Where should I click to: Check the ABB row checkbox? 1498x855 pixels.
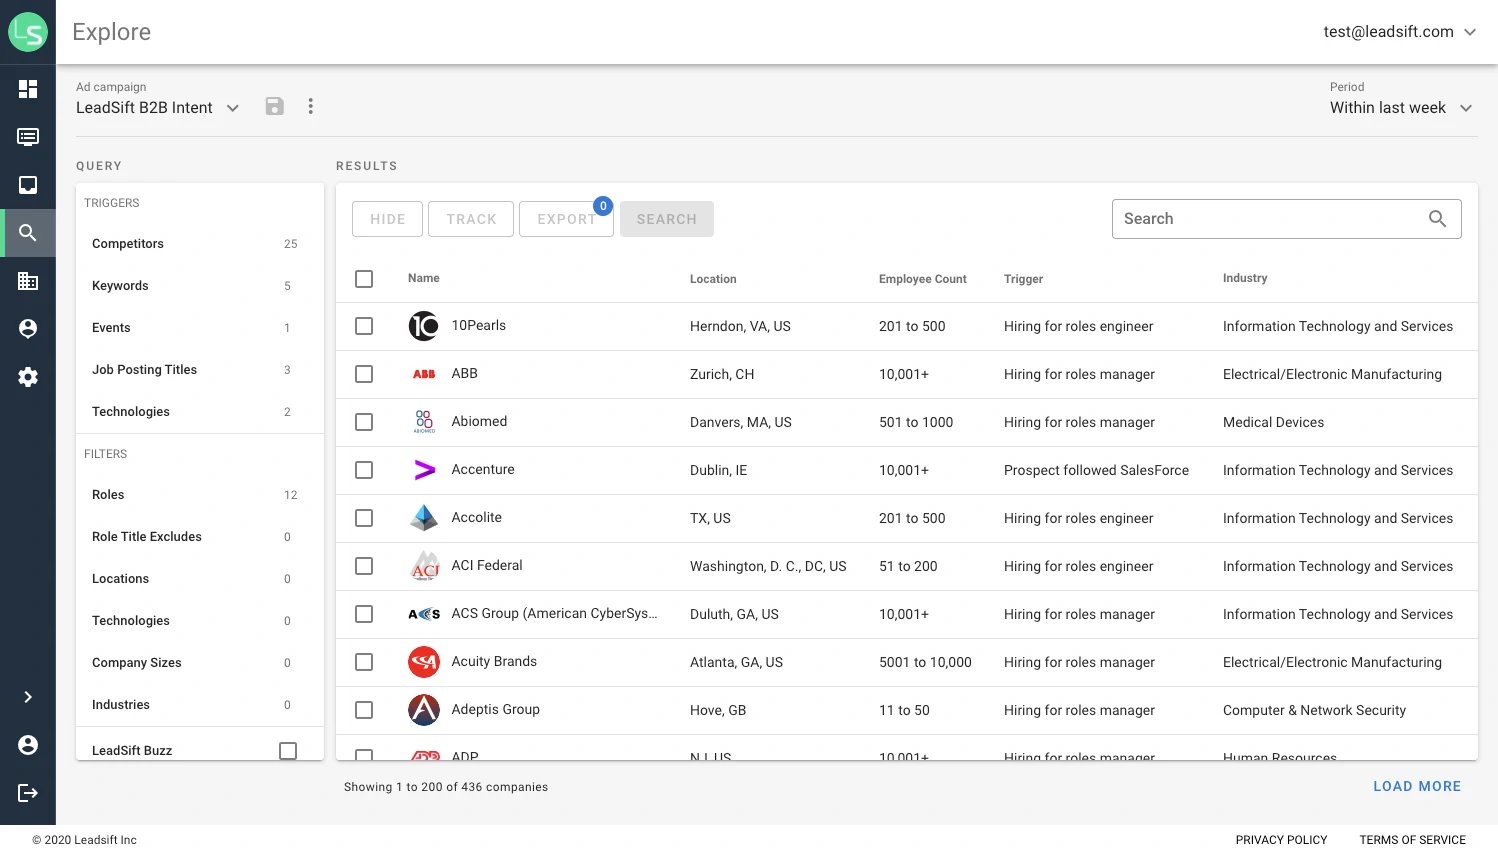364,374
